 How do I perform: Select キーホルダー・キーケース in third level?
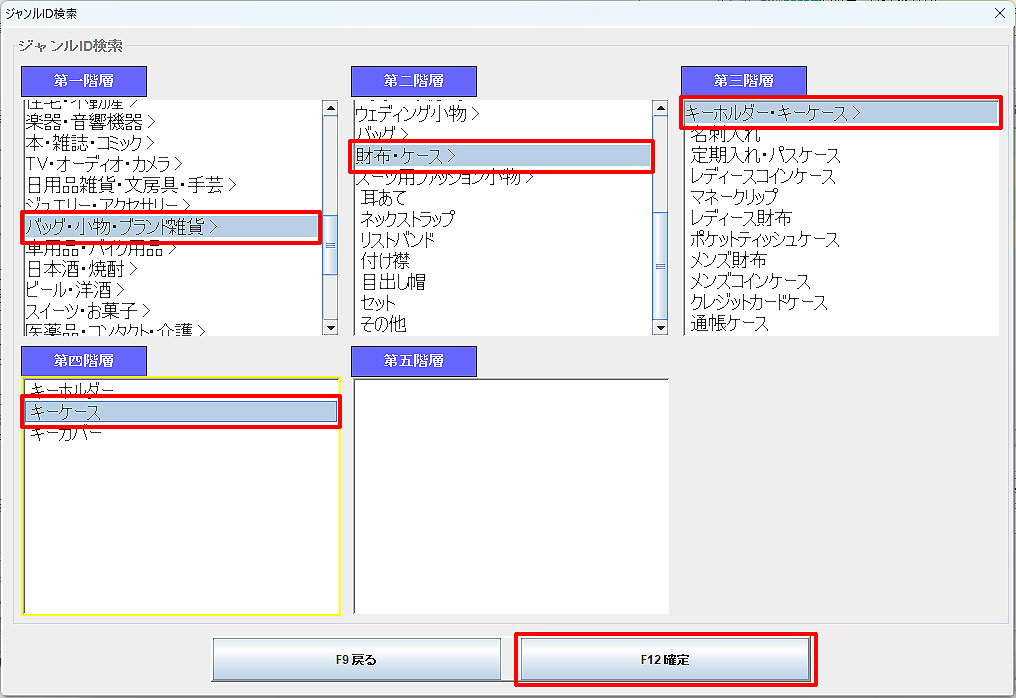(841, 113)
